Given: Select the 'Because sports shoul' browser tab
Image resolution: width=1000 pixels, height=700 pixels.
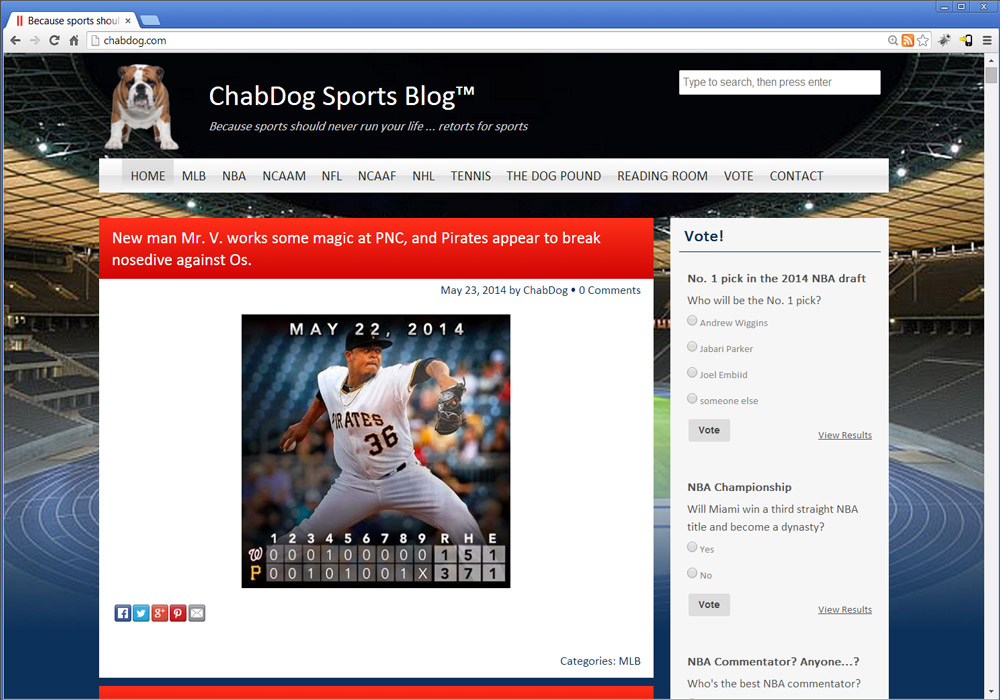Looking at the screenshot, I should [73, 20].
